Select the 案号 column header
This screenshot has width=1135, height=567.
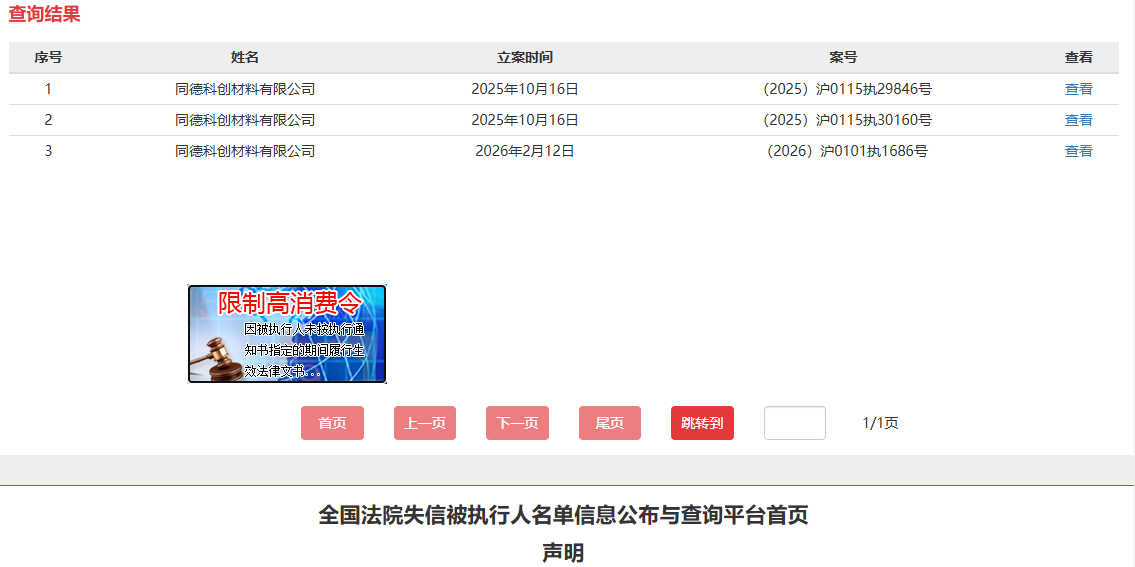(843, 58)
